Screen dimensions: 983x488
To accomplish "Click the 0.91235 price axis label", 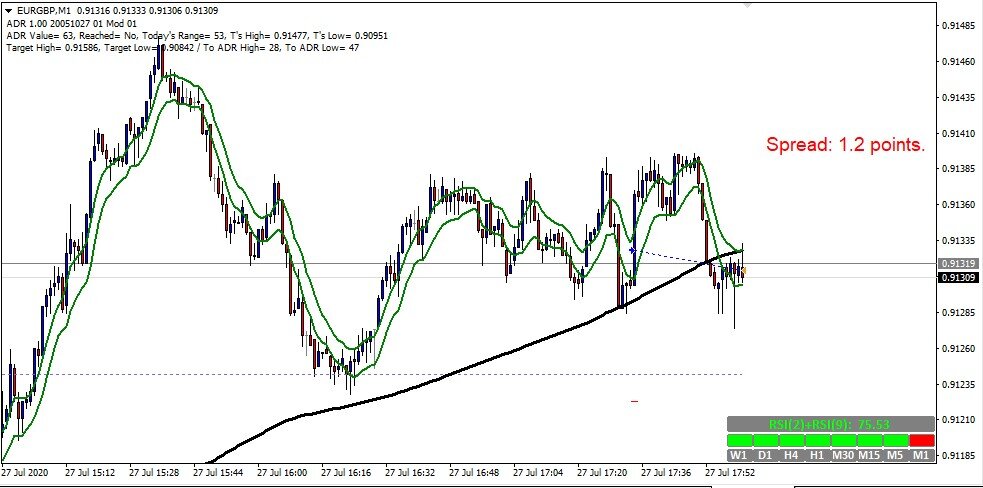I will tap(960, 384).
